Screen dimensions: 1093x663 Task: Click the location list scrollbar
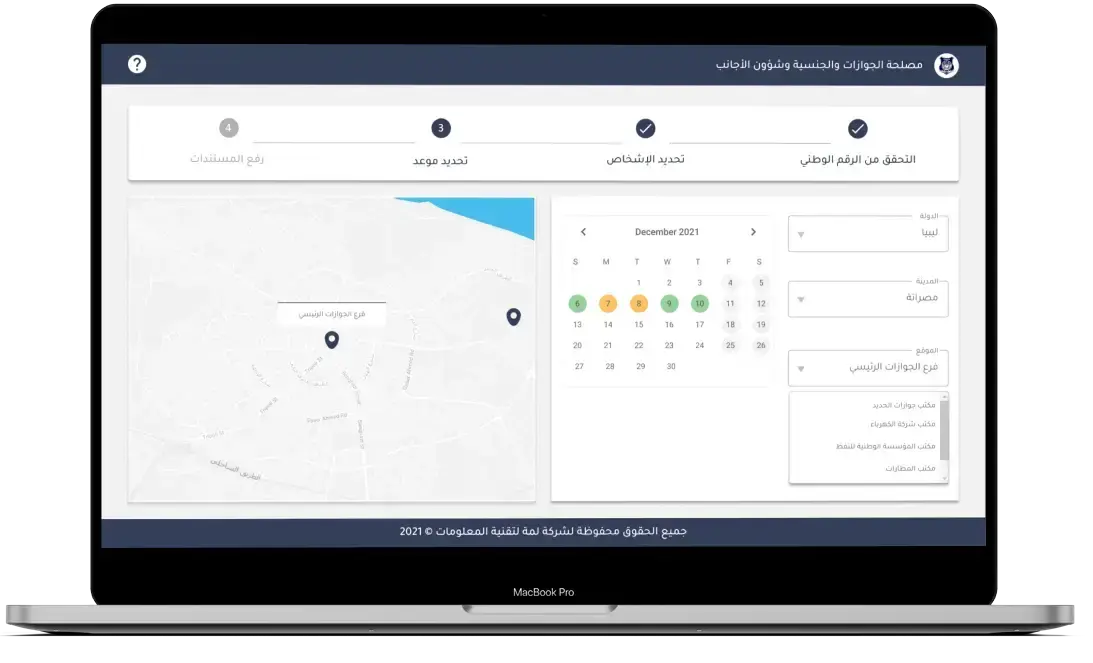pyautogui.click(x=944, y=430)
